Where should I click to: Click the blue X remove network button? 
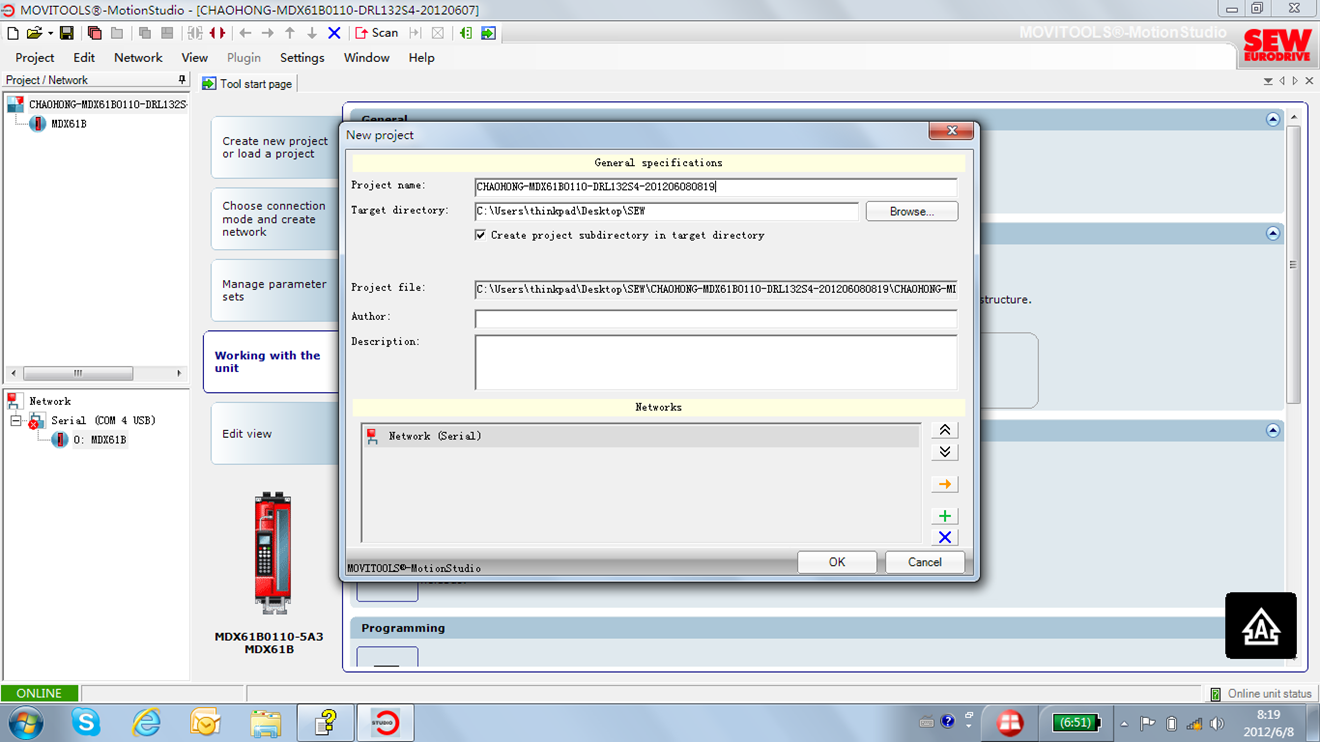[944, 538]
